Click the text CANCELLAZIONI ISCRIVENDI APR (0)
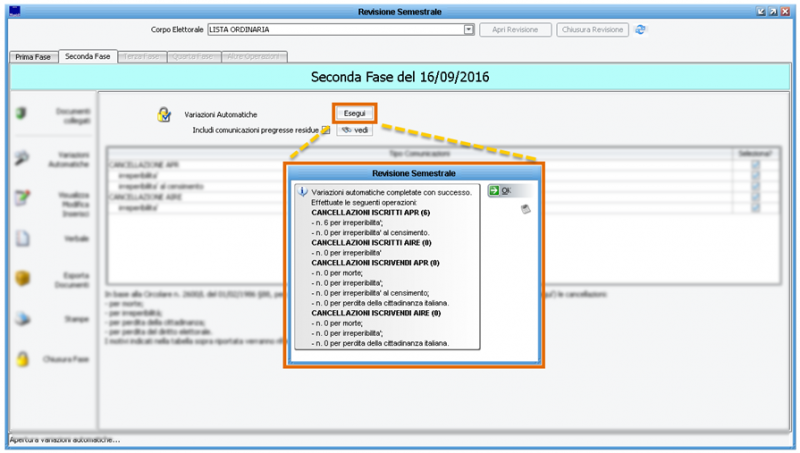Image resolution: width=800 pixels, height=453 pixels. coord(375,263)
